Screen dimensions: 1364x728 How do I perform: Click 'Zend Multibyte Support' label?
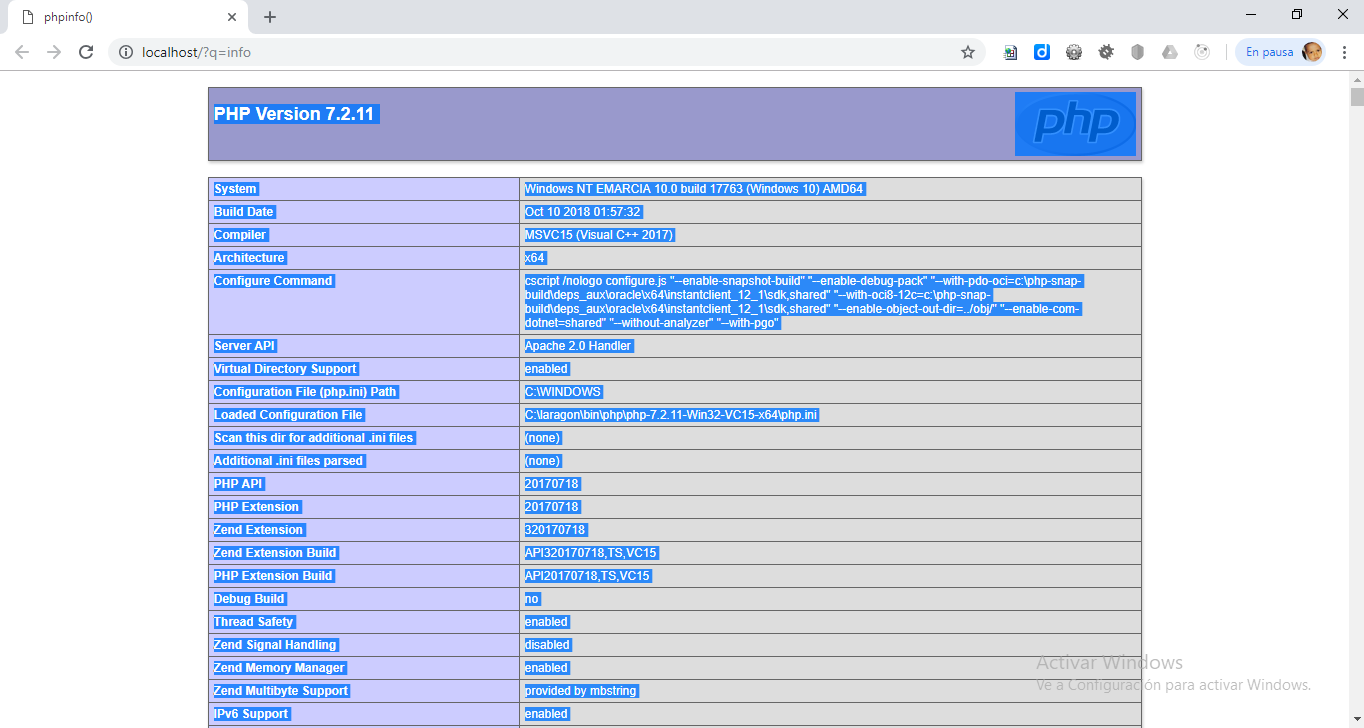click(x=281, y=691)
